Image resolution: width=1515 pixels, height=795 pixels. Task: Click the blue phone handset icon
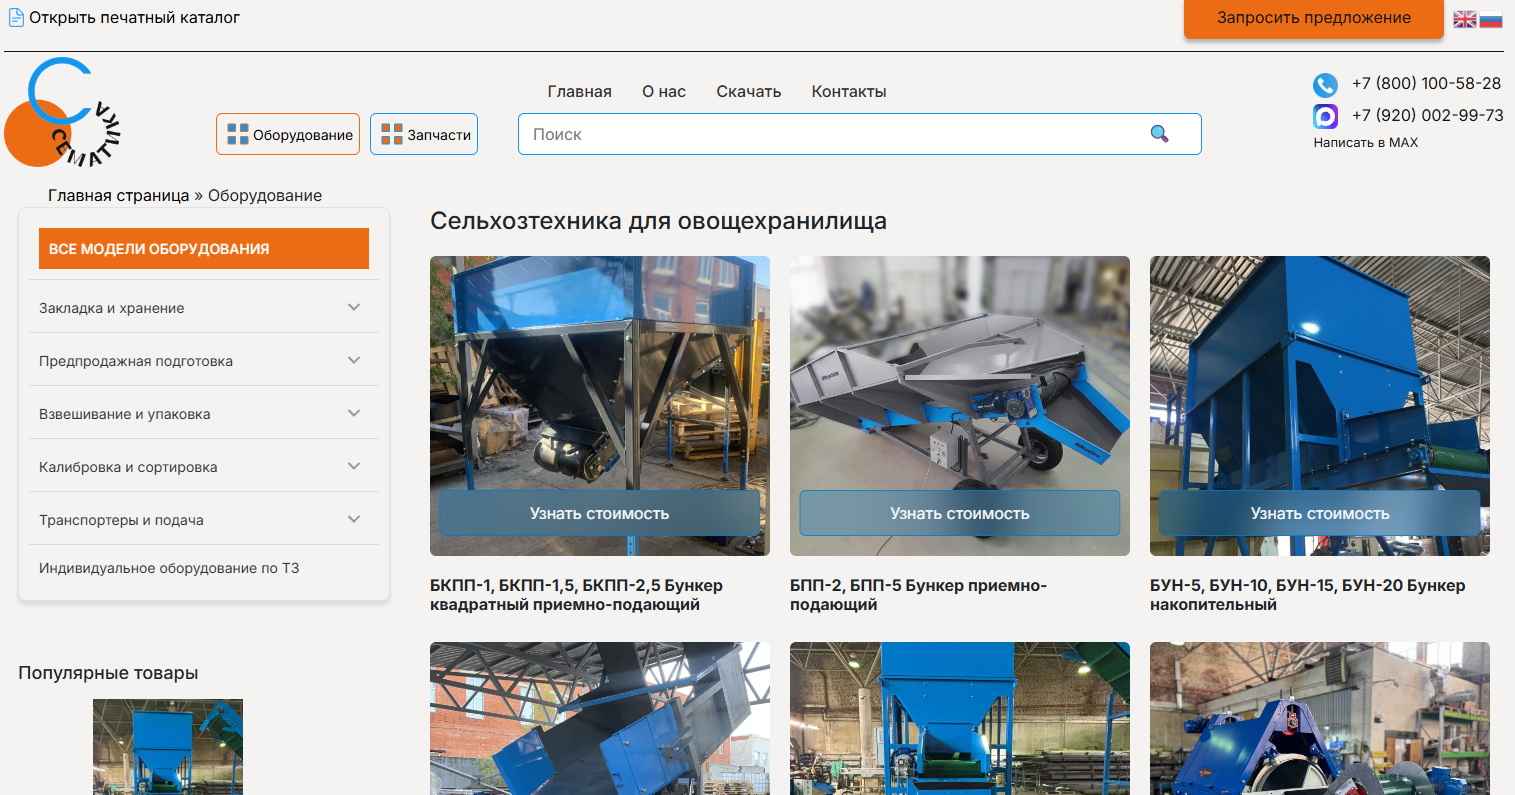(x=1325, y=85)
